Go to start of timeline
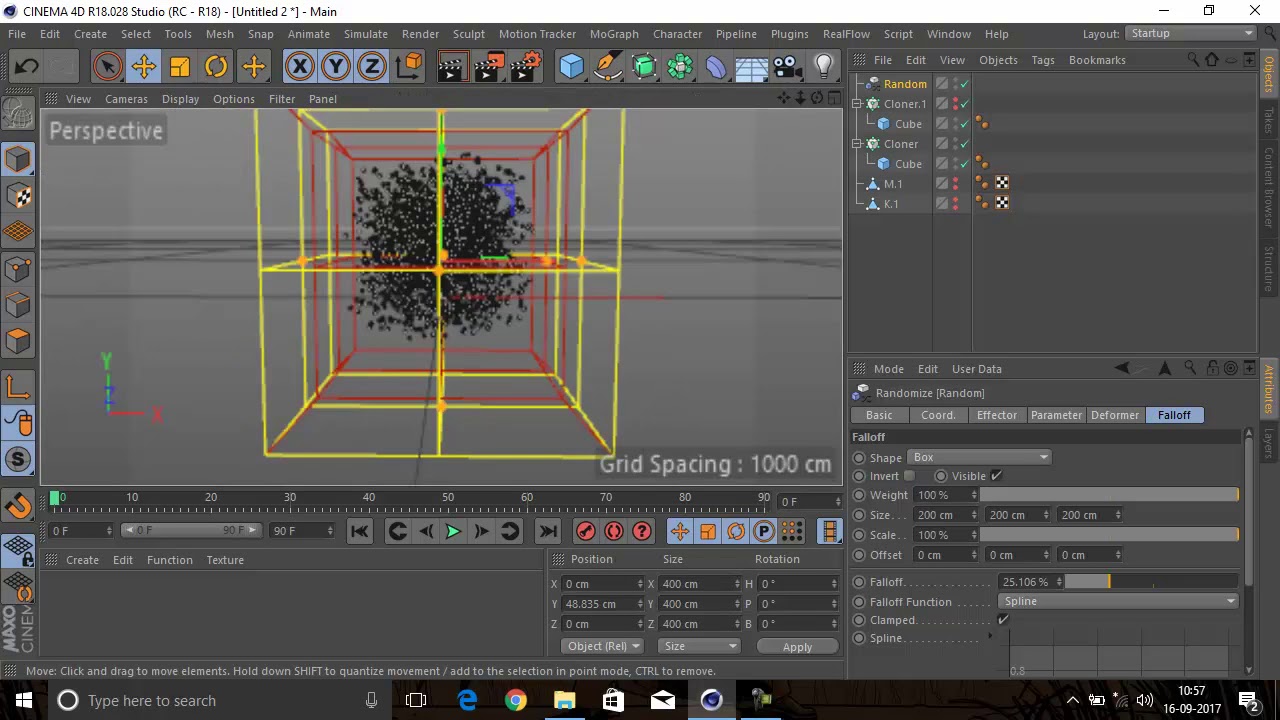Screen dimensions: 1280x720 pyautogui.click(x=360, y=532)
